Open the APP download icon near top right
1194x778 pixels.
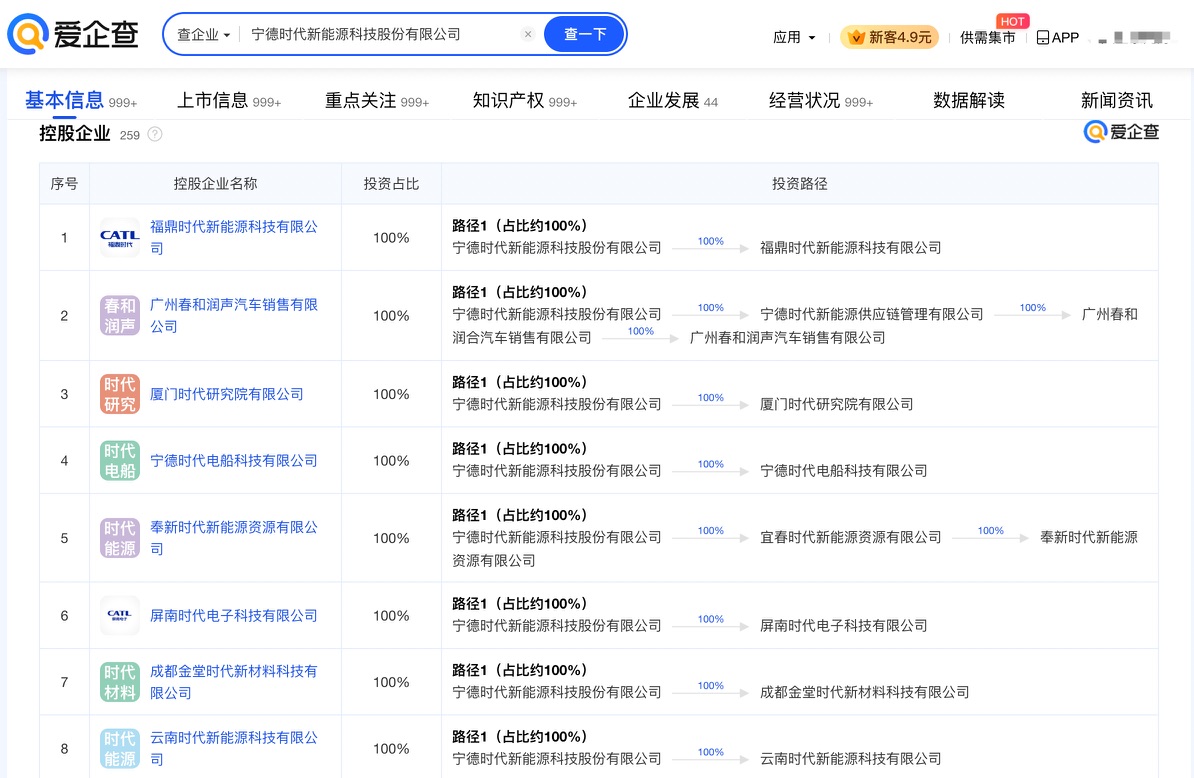pyautogui.click(x=1041, y=37)
